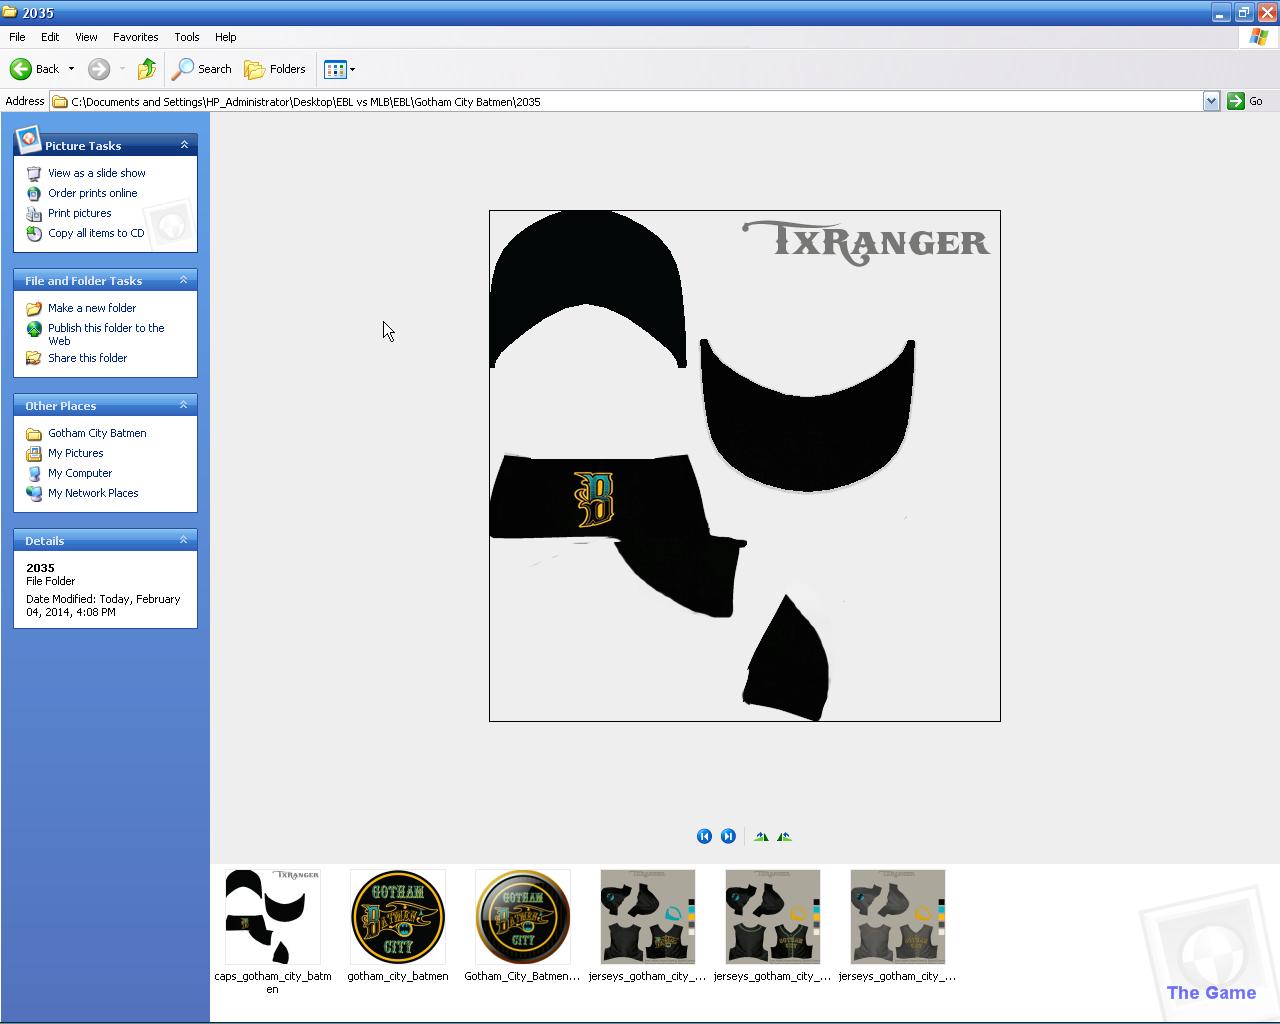
Task: Click Make a new folder link
Action: tap(91, 308)
